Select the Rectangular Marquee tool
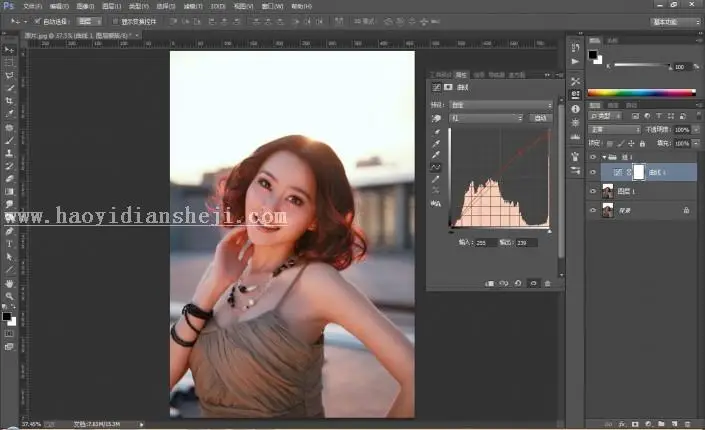Viewport: 705px width, 430px height. (9, 62)
